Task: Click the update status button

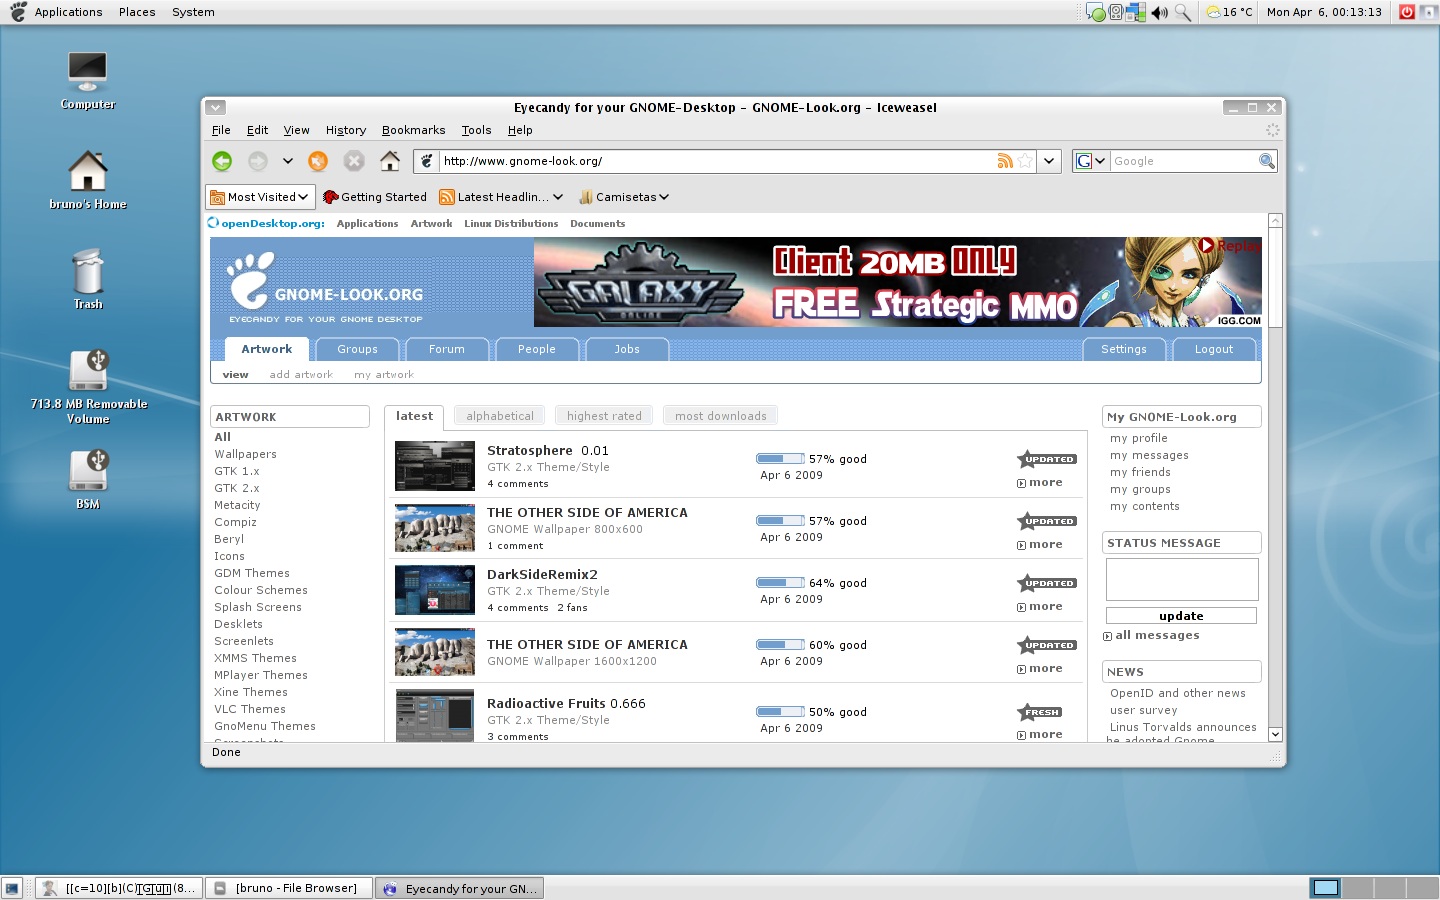Action: (x=1181, y=616)
